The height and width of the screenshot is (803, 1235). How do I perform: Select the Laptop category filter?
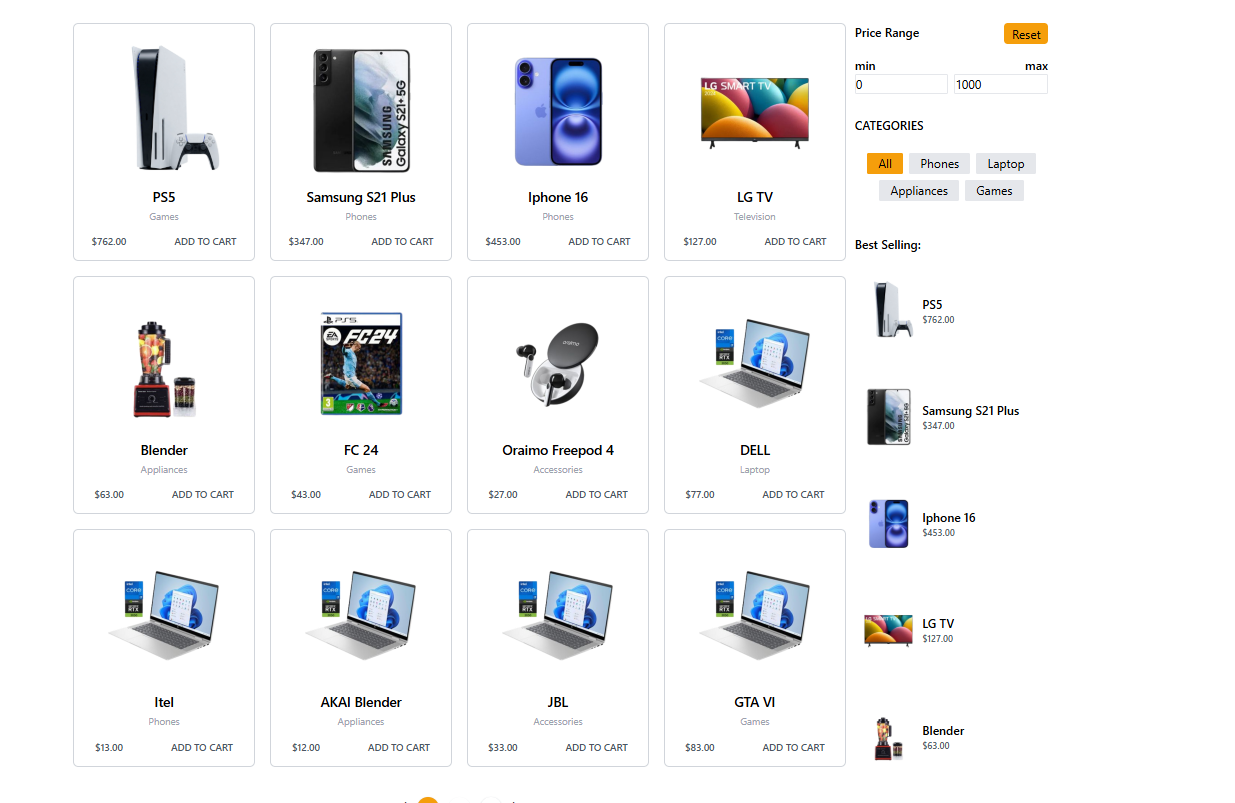click(x=1006, y=164)
